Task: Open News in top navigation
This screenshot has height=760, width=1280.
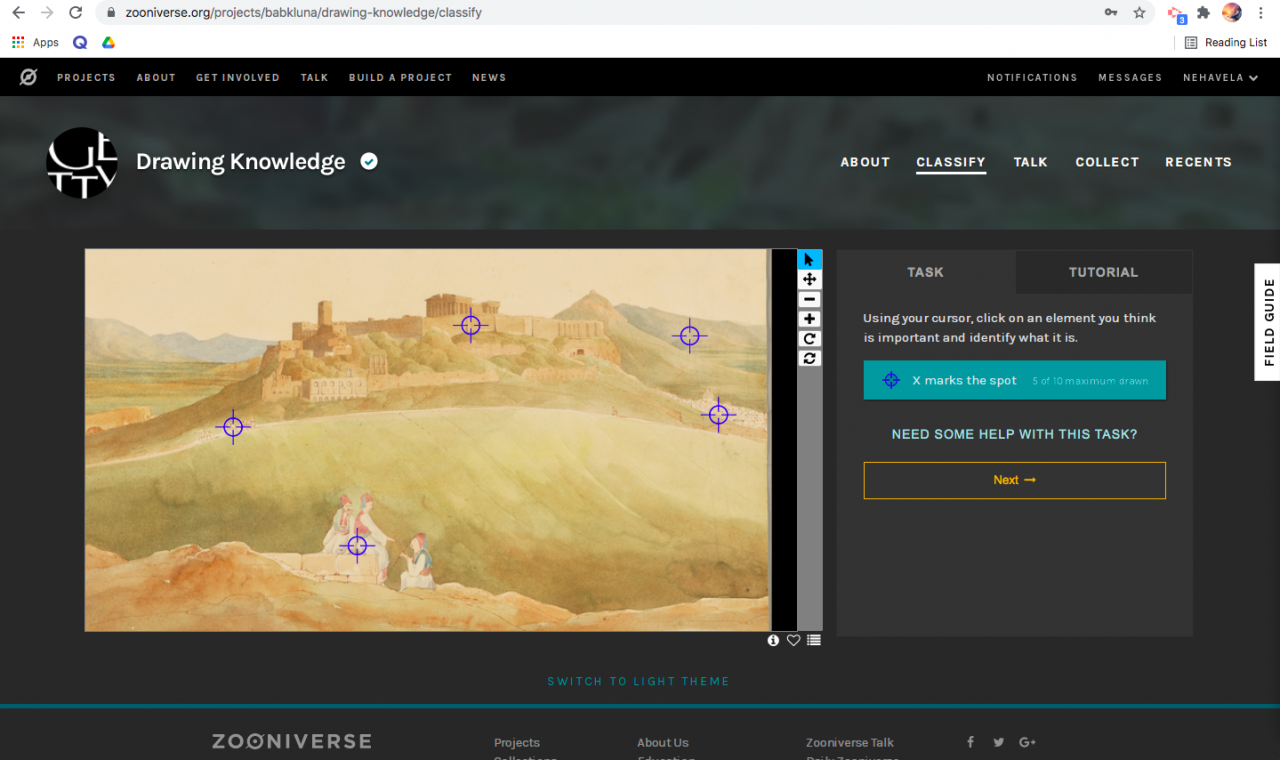Action: 489,77
